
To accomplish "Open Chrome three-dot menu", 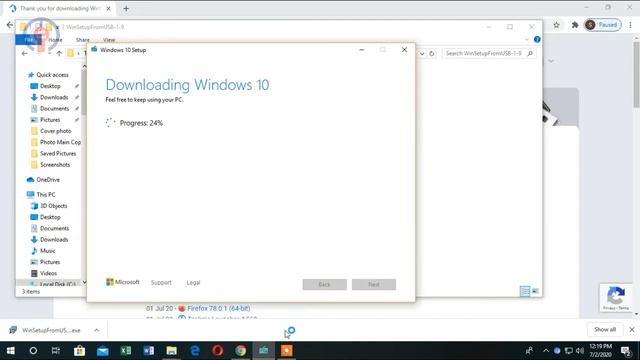I will coord(631,25).
